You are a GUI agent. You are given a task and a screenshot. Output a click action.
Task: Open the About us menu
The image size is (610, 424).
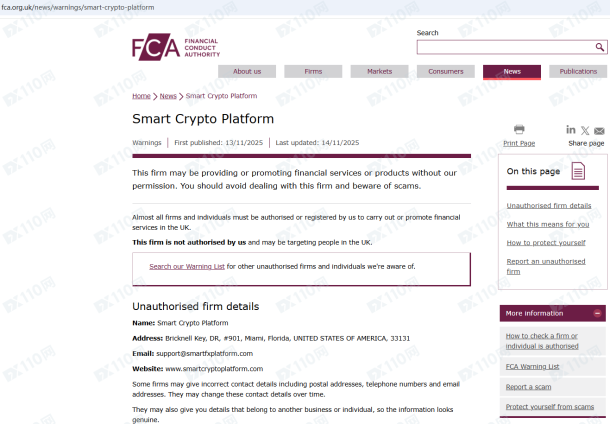point(247,72)
